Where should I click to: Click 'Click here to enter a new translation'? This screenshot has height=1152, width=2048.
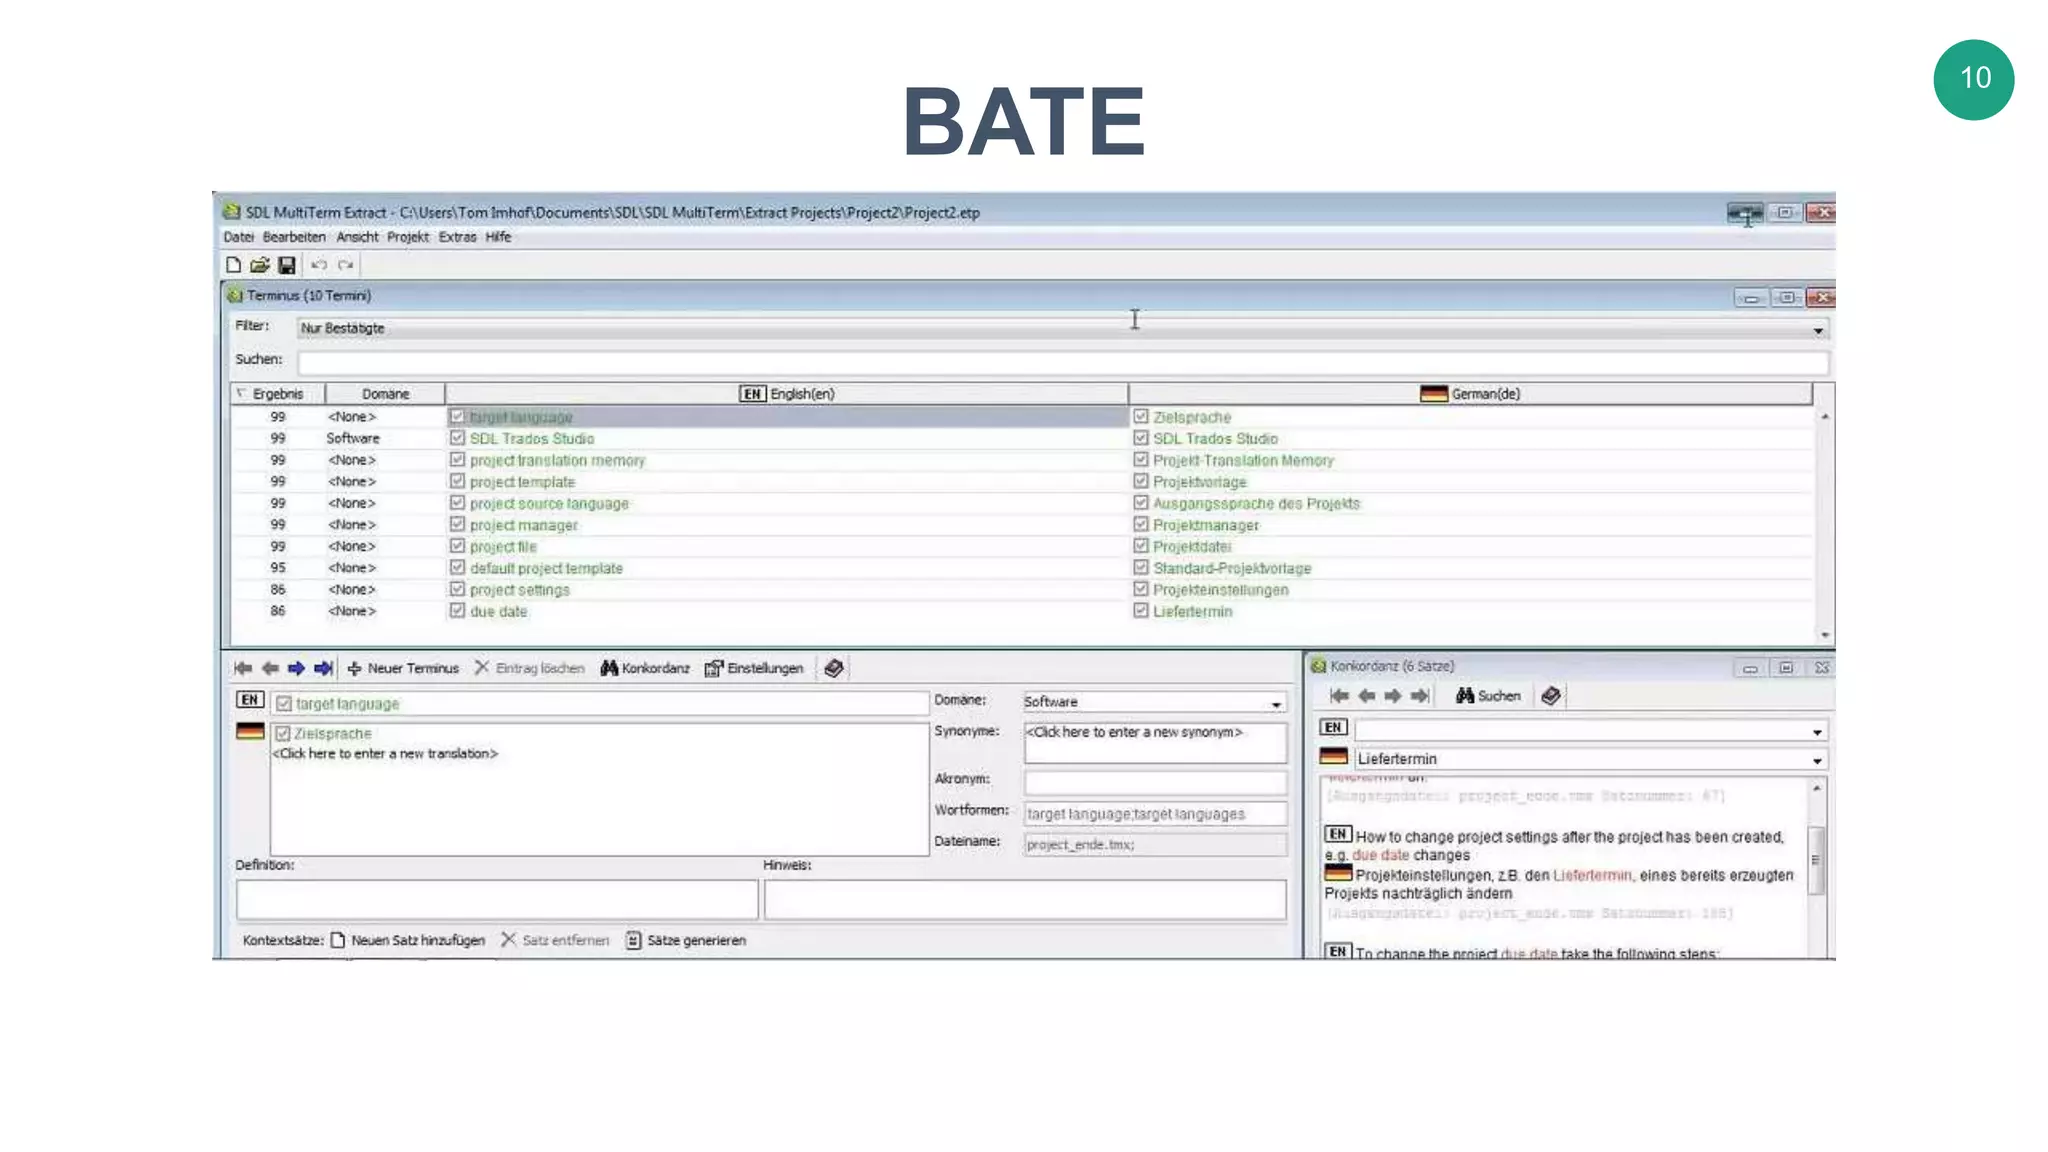click(385, 754)
